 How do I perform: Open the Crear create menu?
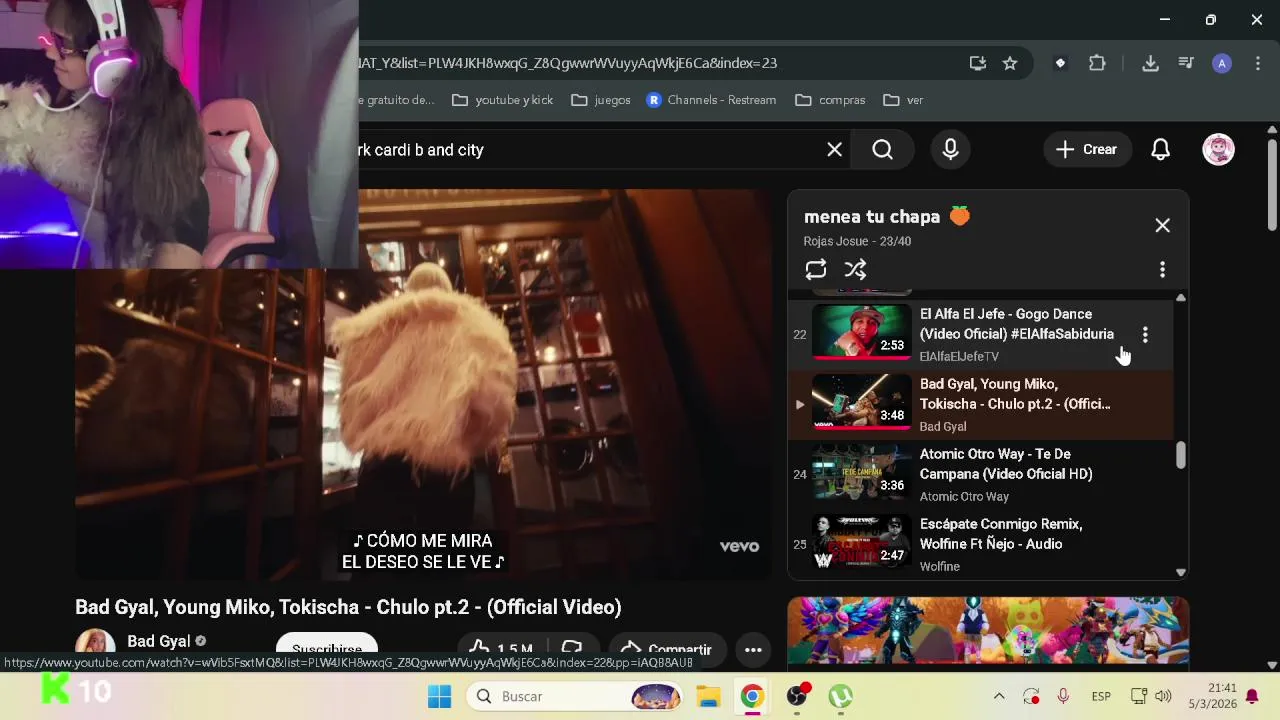pos(1086,150)
